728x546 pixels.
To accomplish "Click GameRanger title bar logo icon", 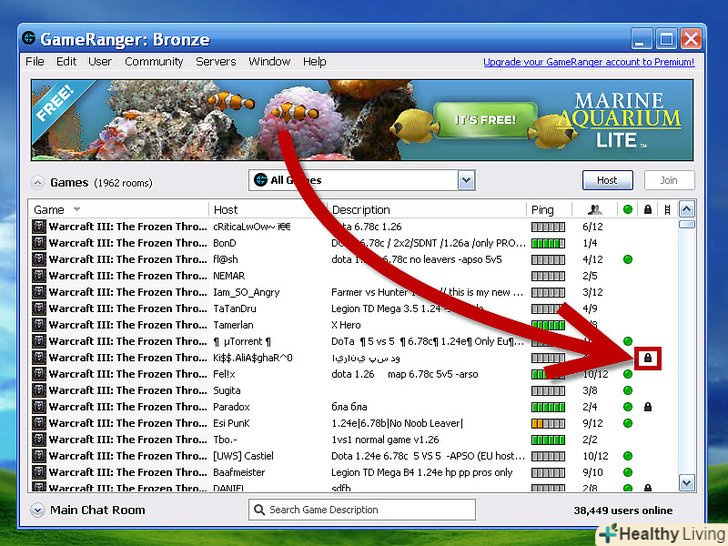I will click(29, 38).
